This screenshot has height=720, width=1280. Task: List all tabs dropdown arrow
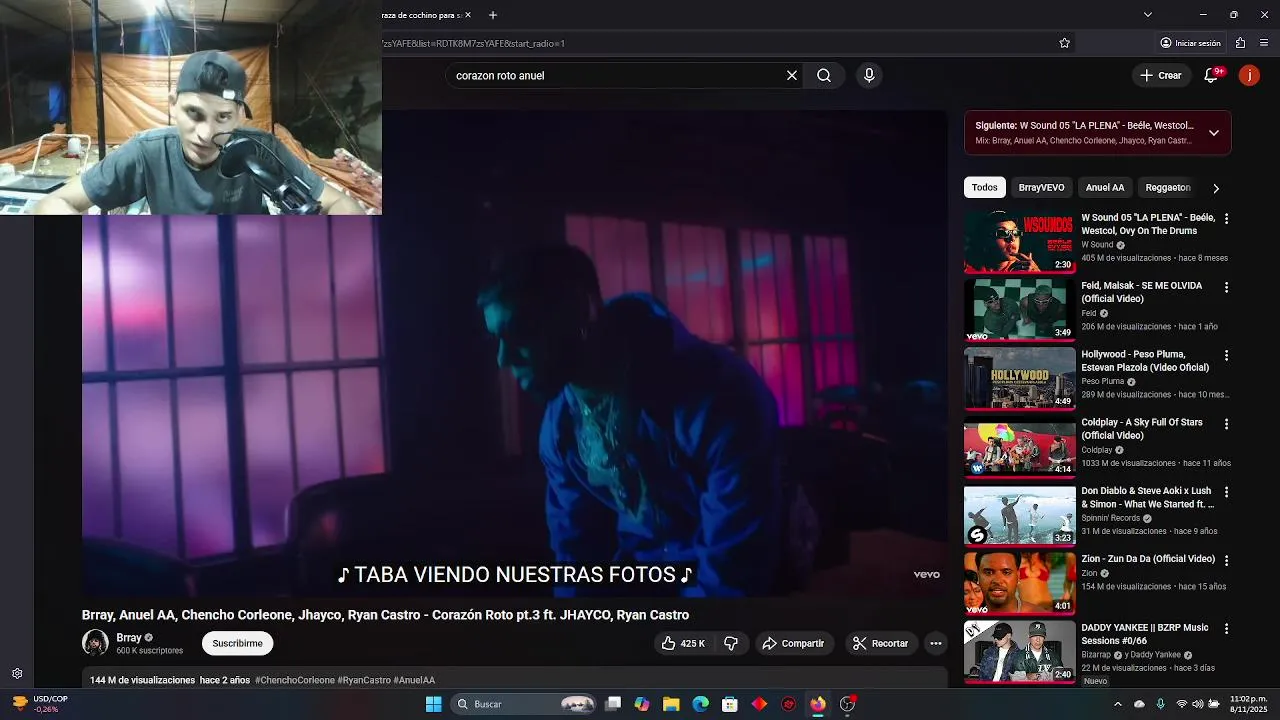(1147, 15)
